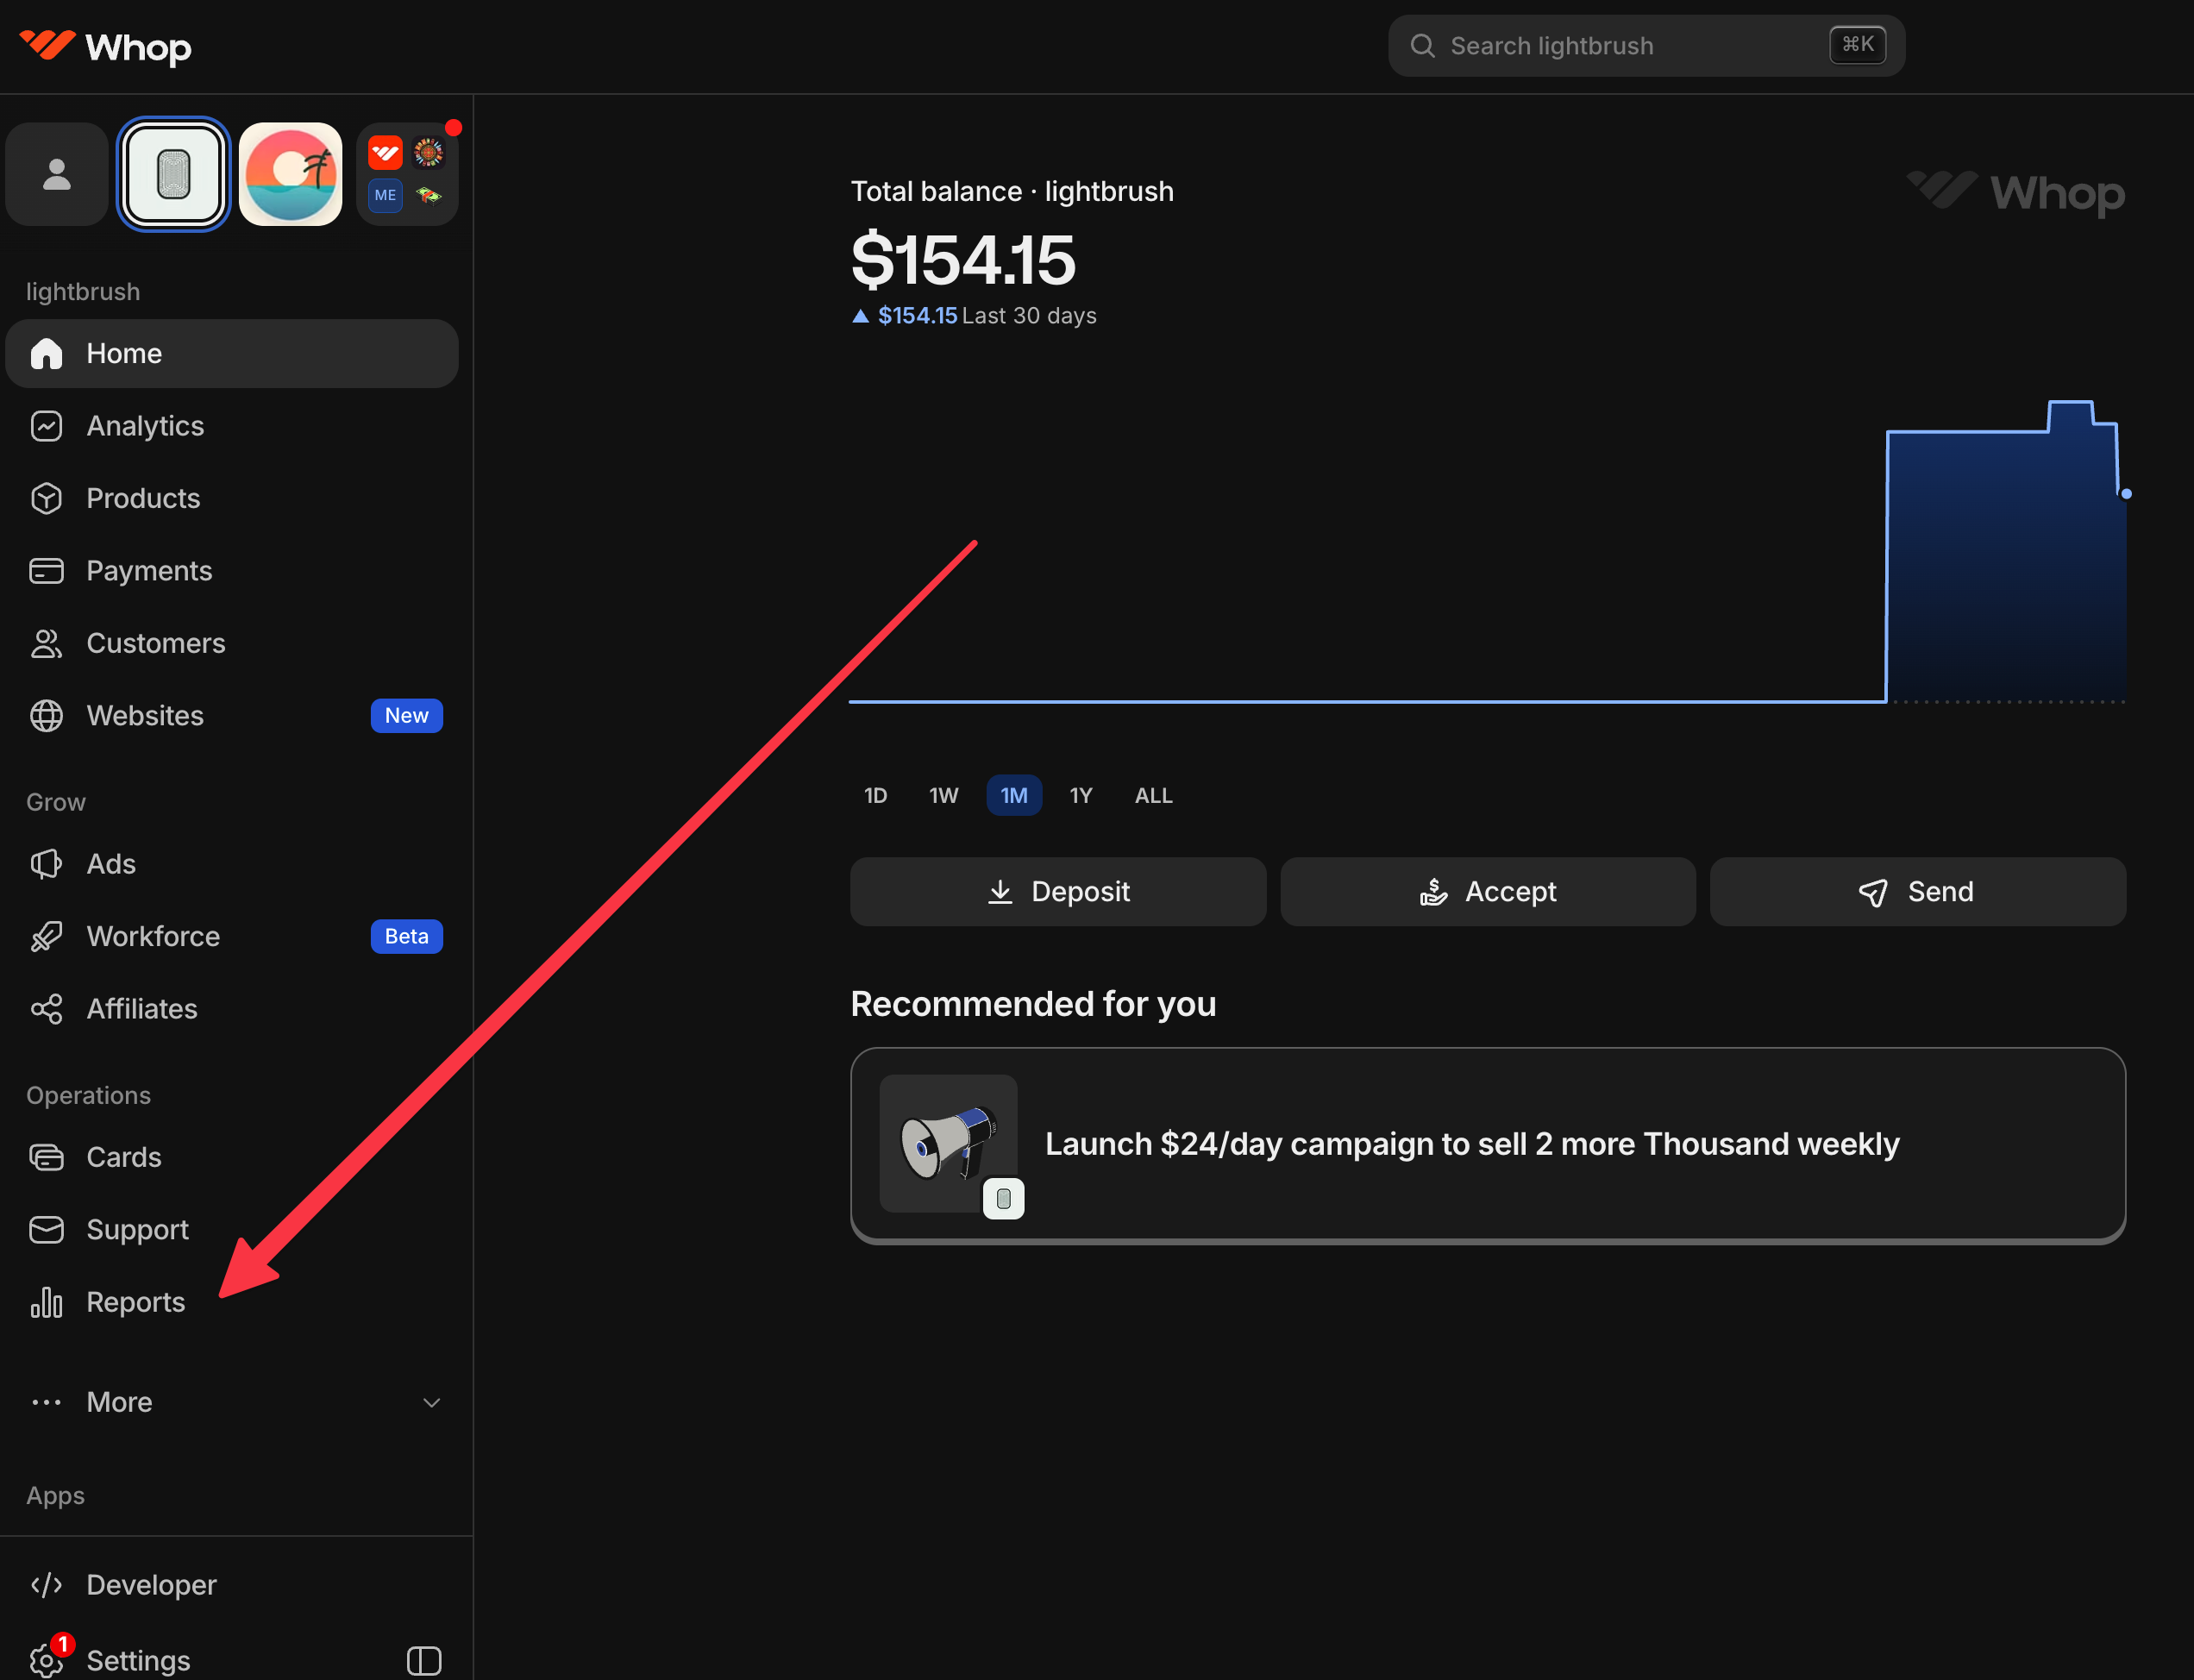Click the Settings gear icon

tap(46, 1660)
